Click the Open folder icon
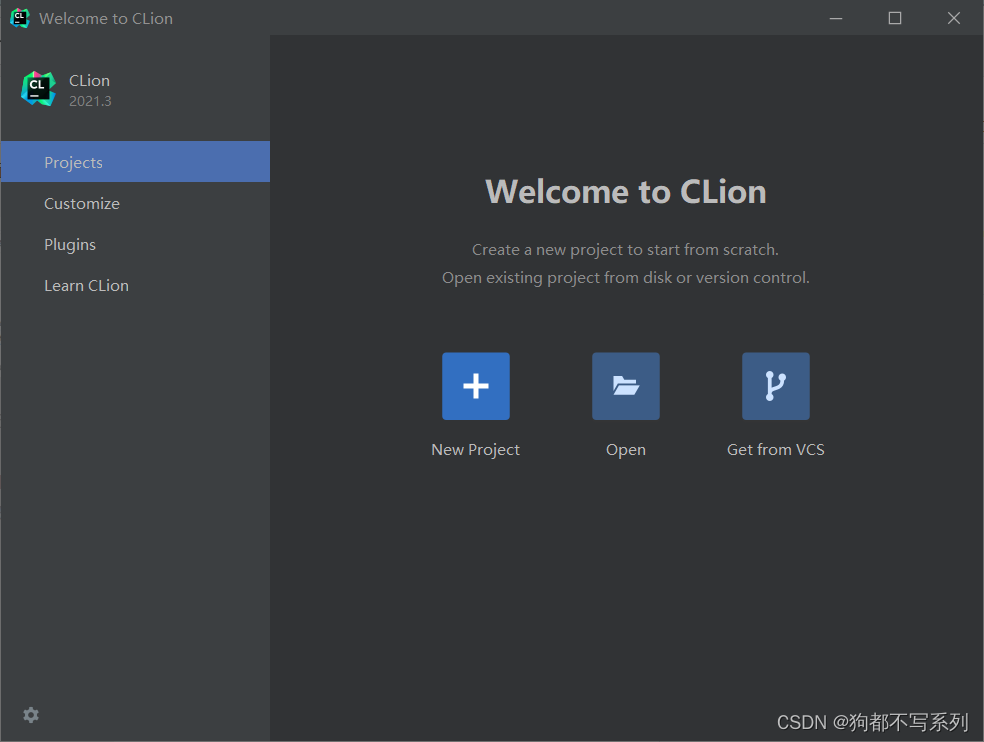This screenshot has height=742, width=984. 626,386
